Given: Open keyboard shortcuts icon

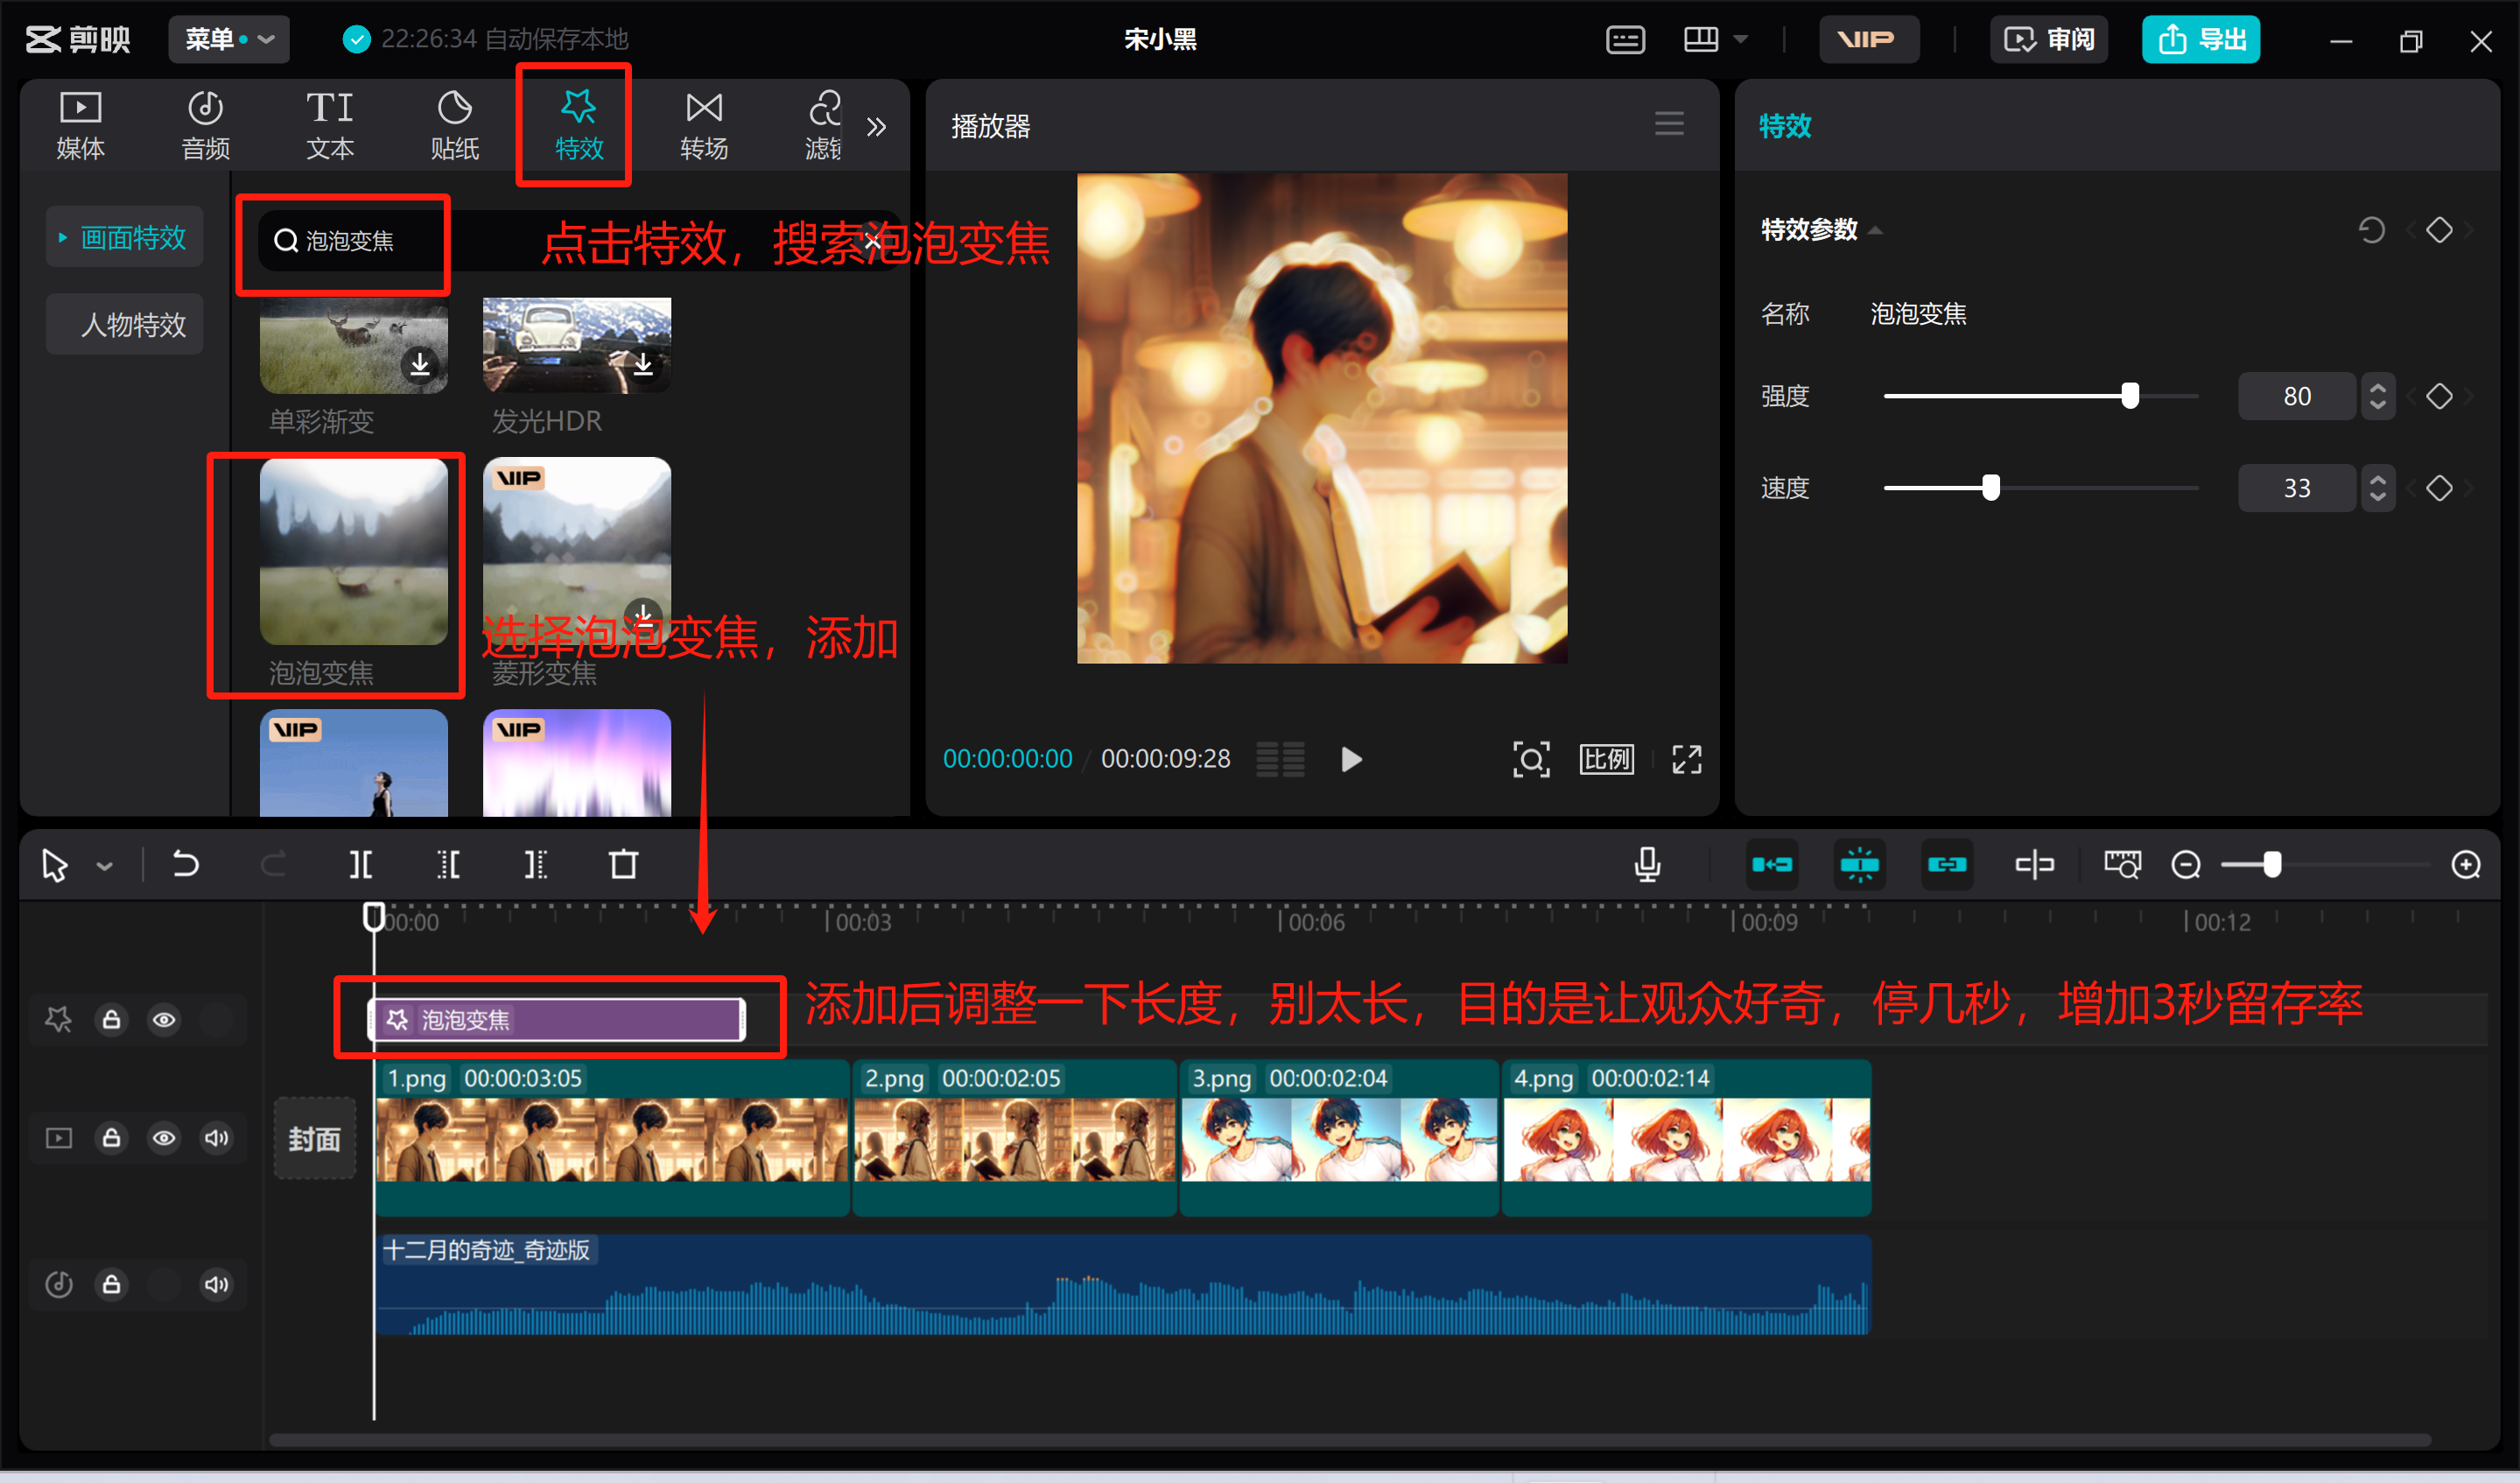Looking at the screenshot, I should (1625, 40).
